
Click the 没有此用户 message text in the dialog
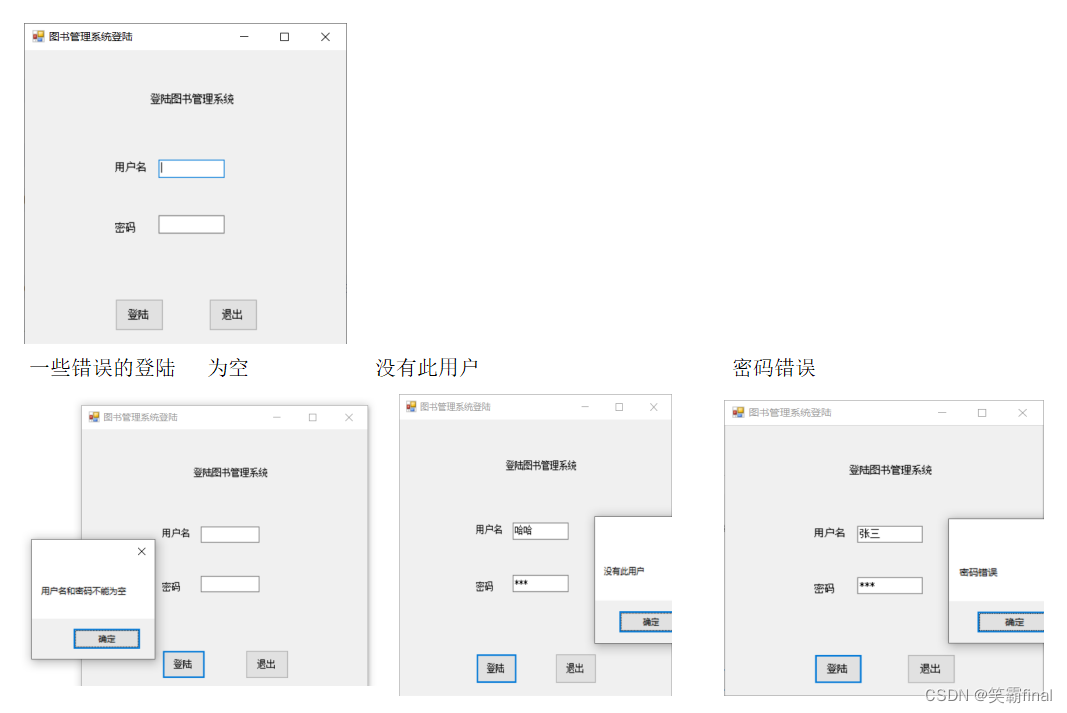[x=624, y=571]
